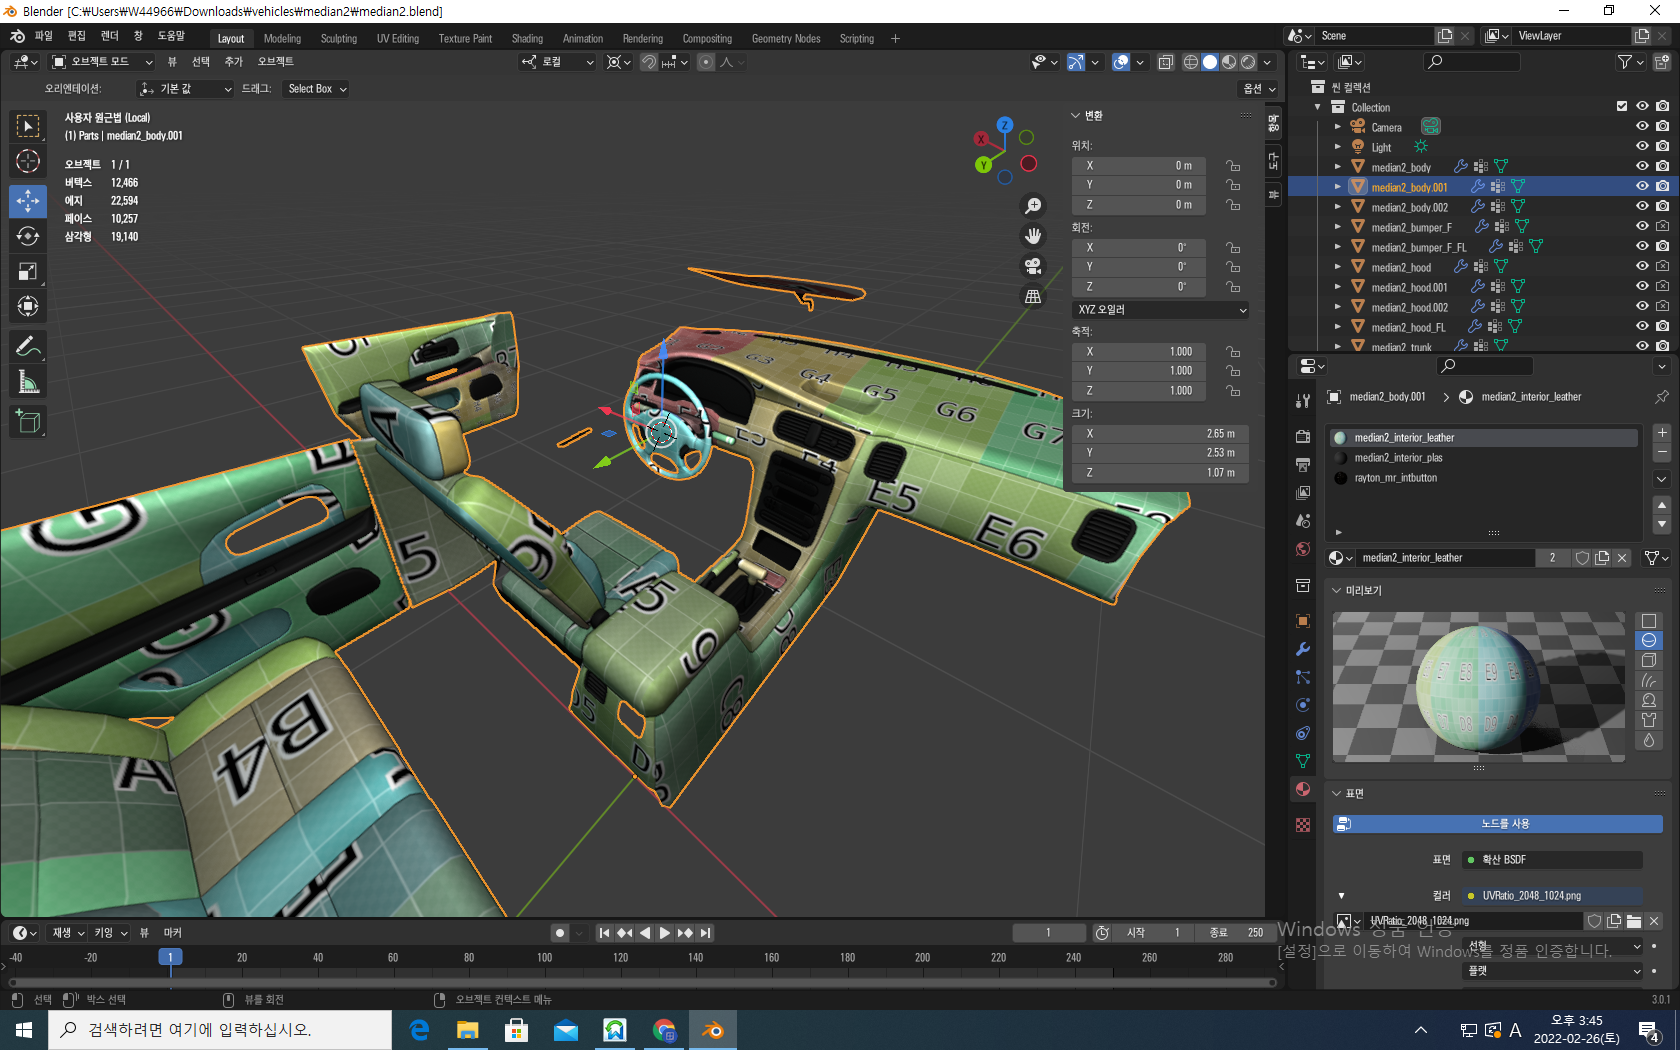1680x1050 pixels.
Task: Click the viewport zoom magnifier icon
Action: point(1033,206)
